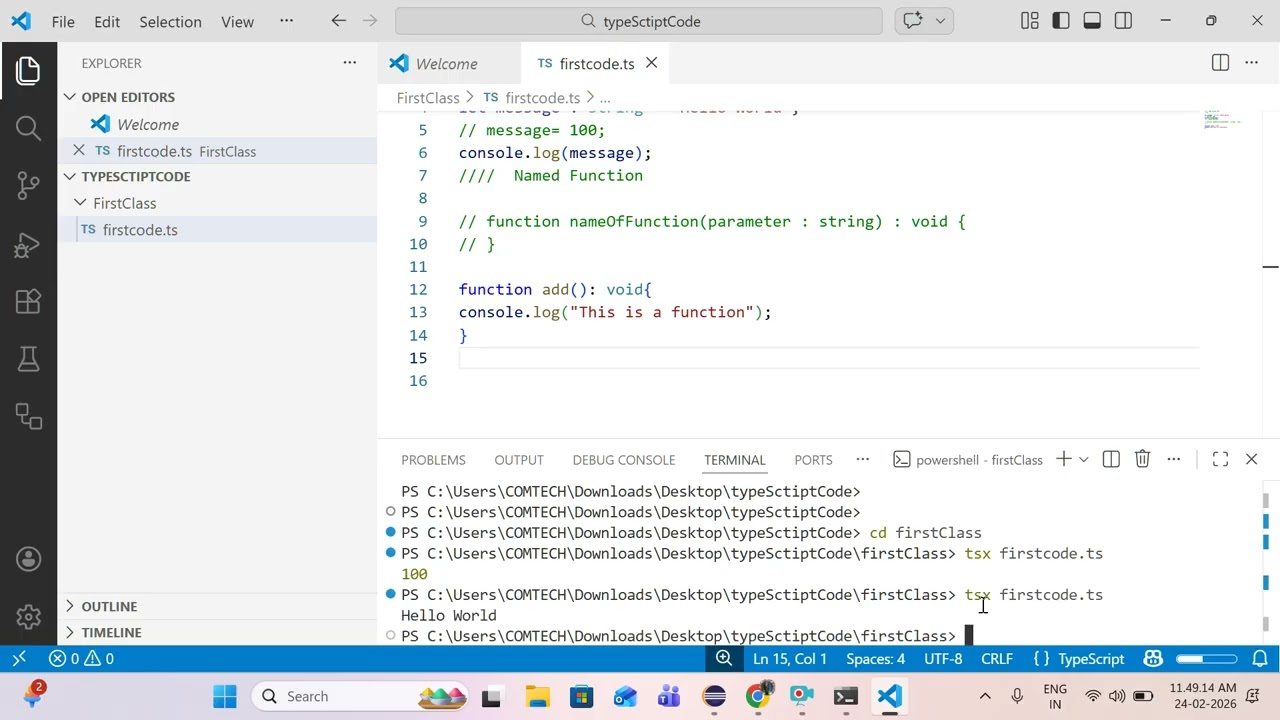Click the code minimap preview

pos(1223,119)
